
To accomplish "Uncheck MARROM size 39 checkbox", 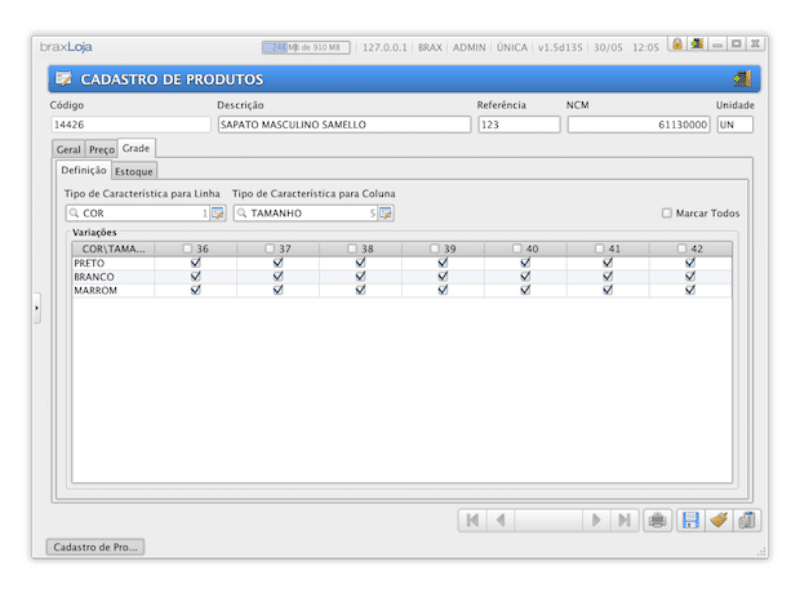I will [x=443, y=290].
